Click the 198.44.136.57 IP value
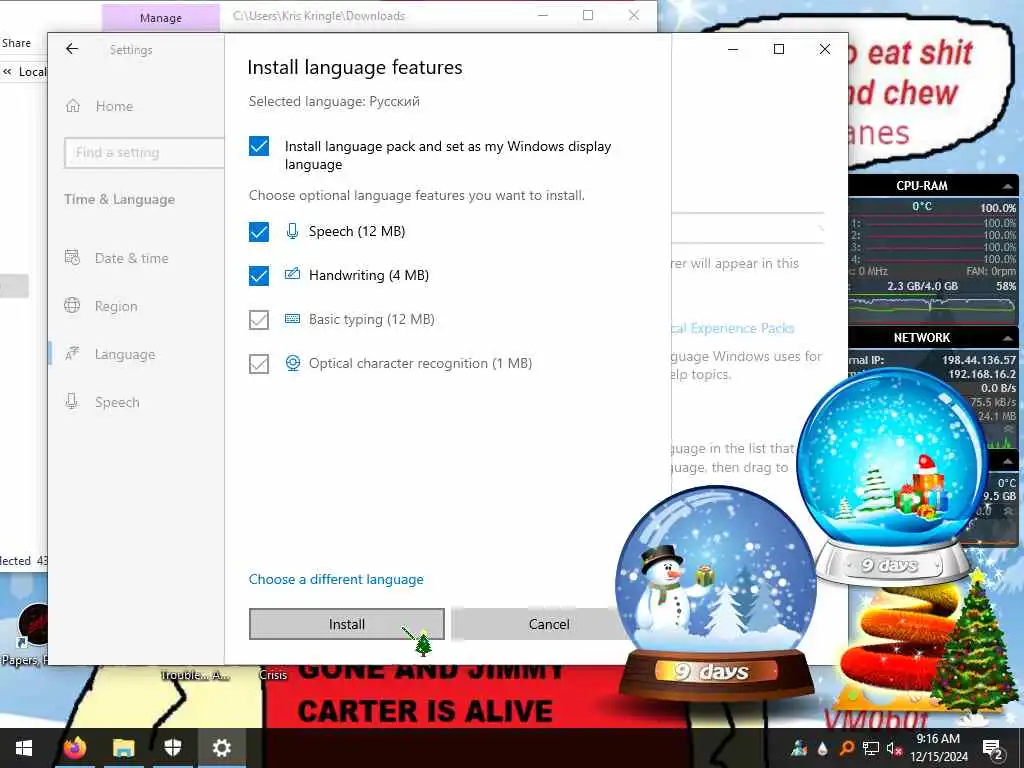The image size is (1024, 768). [x=978, y=360]
